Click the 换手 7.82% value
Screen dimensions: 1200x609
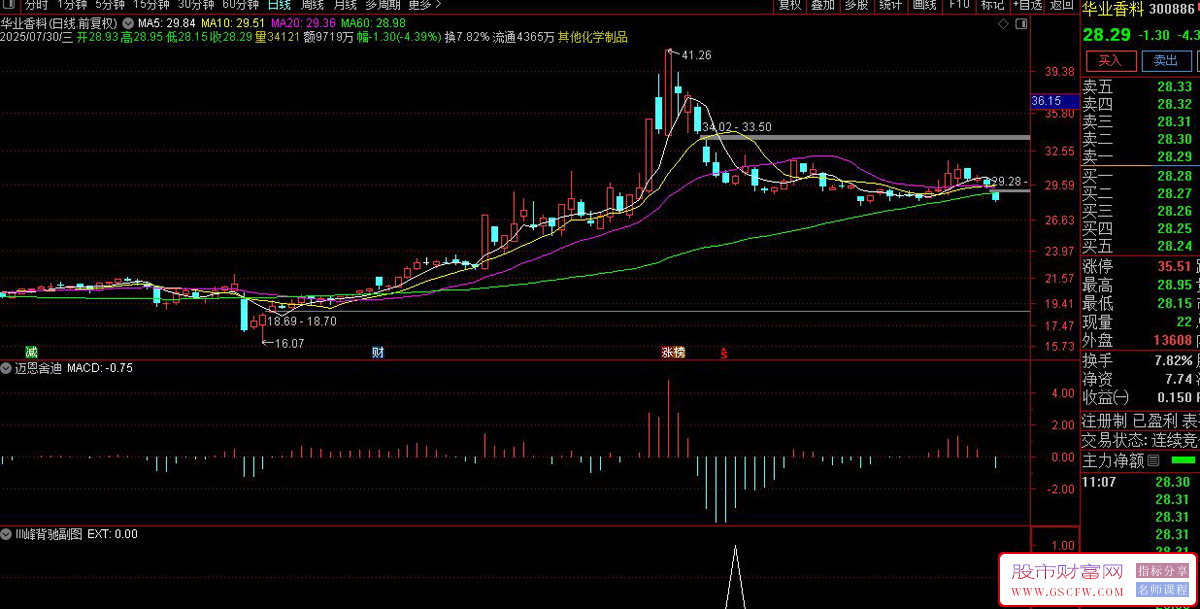1172,360
